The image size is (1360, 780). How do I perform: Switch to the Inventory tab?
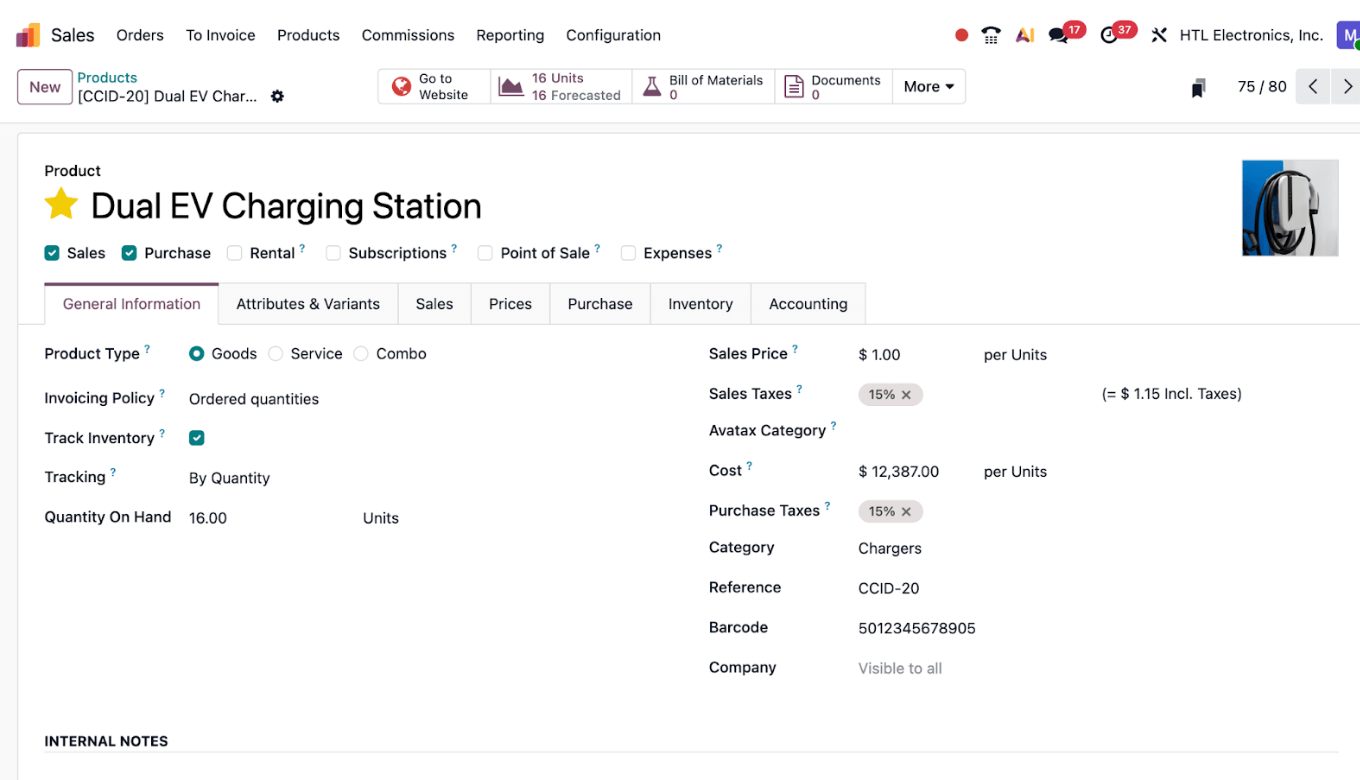700,303
